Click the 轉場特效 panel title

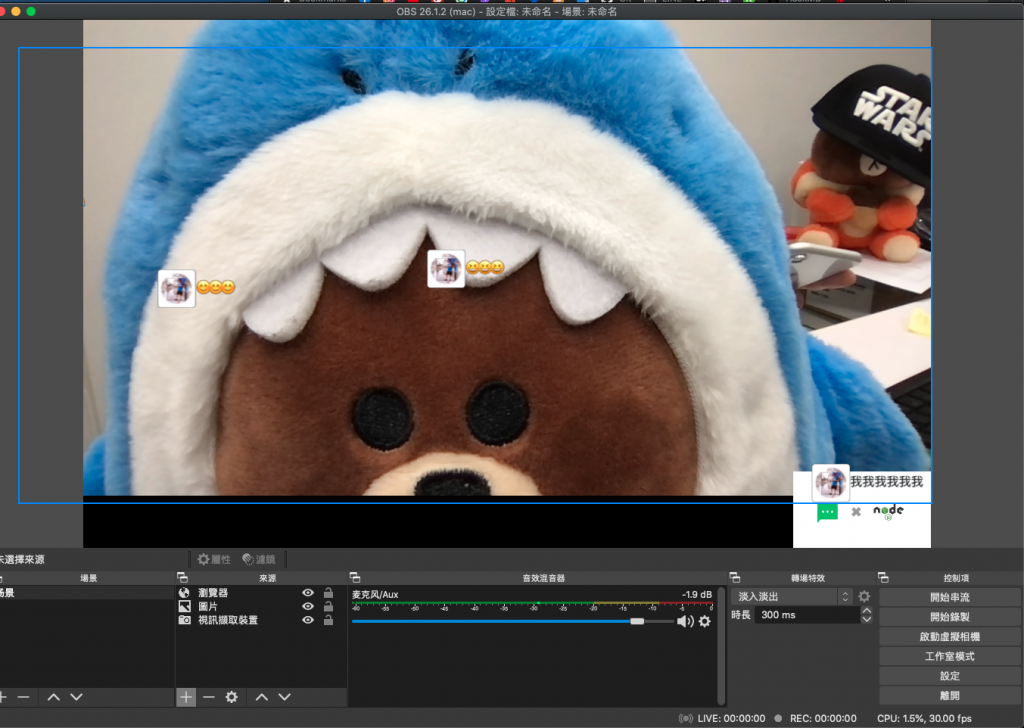tap(808, 578)
